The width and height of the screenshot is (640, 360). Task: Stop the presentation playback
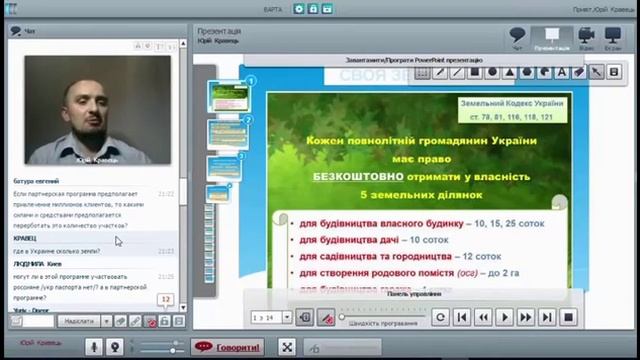(x=568, y=317)
